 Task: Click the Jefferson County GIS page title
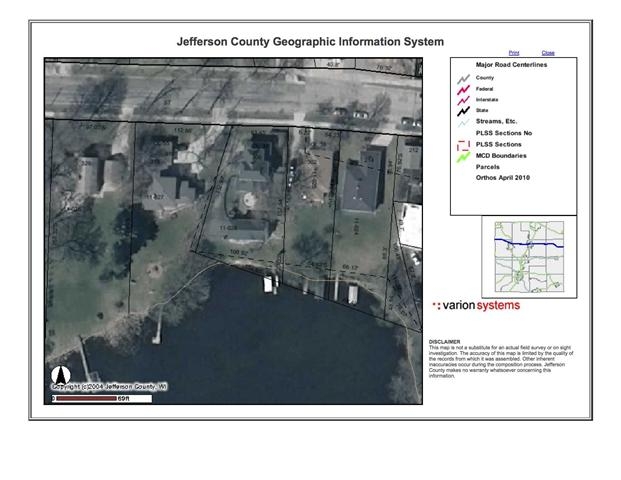[x=310, y=43]
